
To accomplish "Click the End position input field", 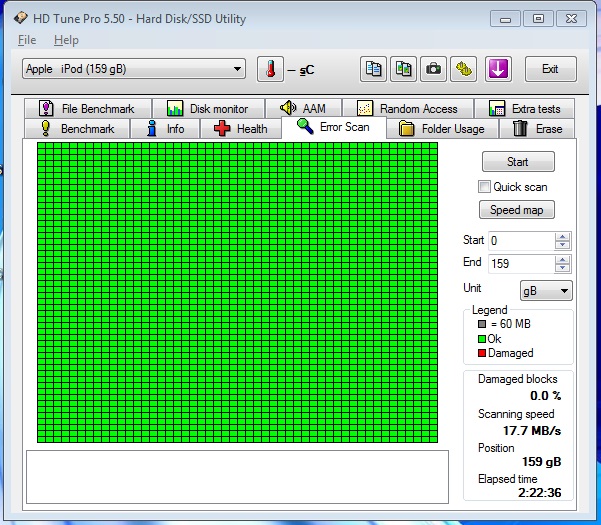I will [520, 263].
